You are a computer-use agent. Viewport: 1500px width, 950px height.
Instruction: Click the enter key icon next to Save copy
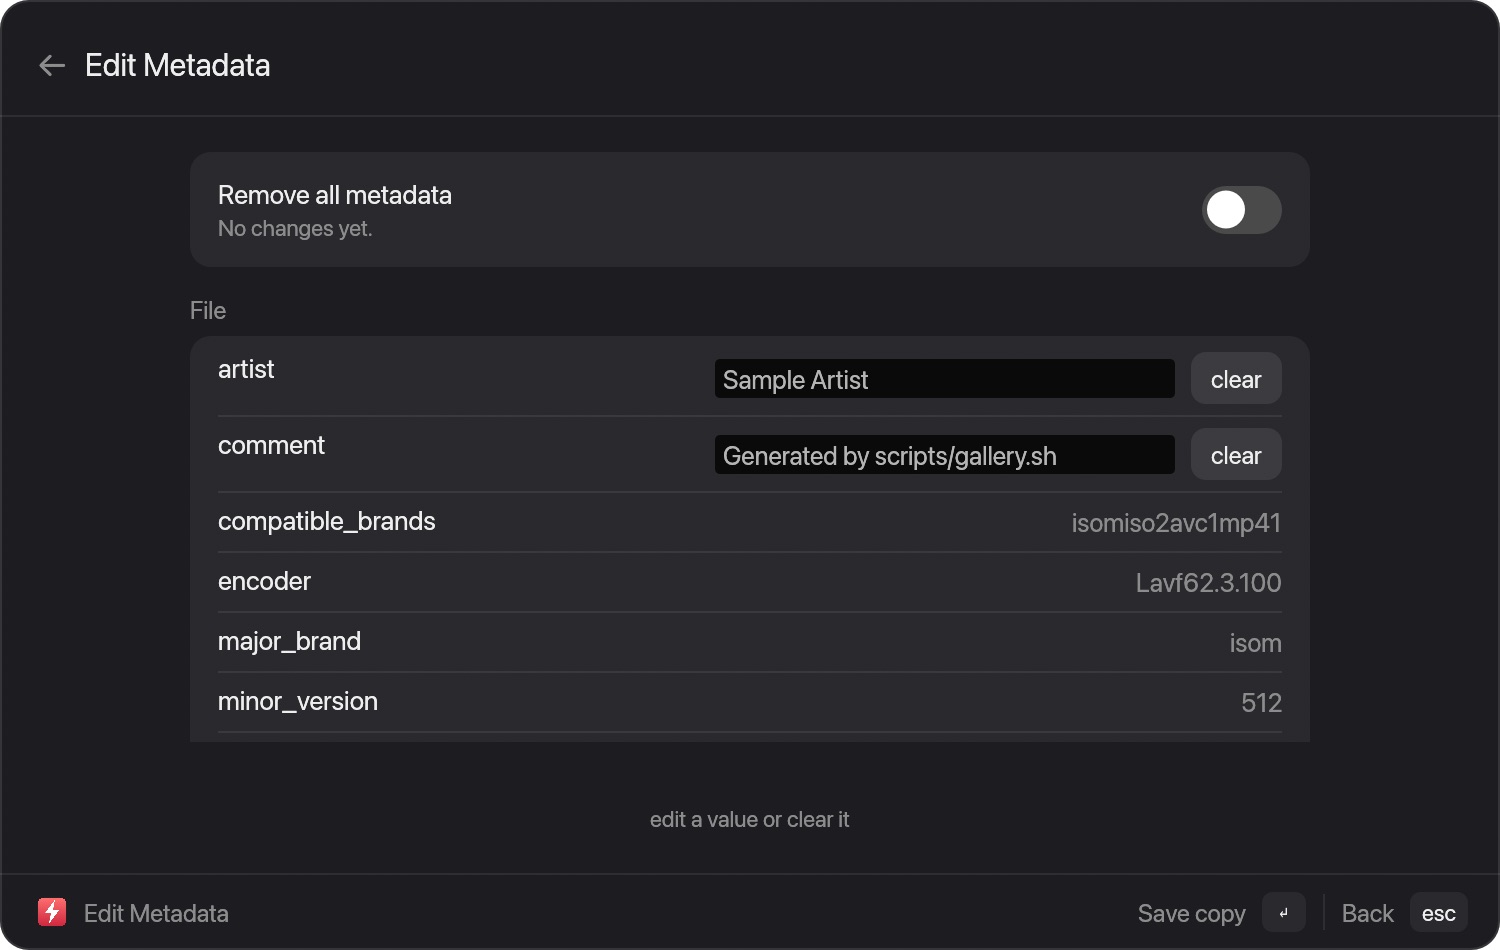click(x=1284, y=912)
